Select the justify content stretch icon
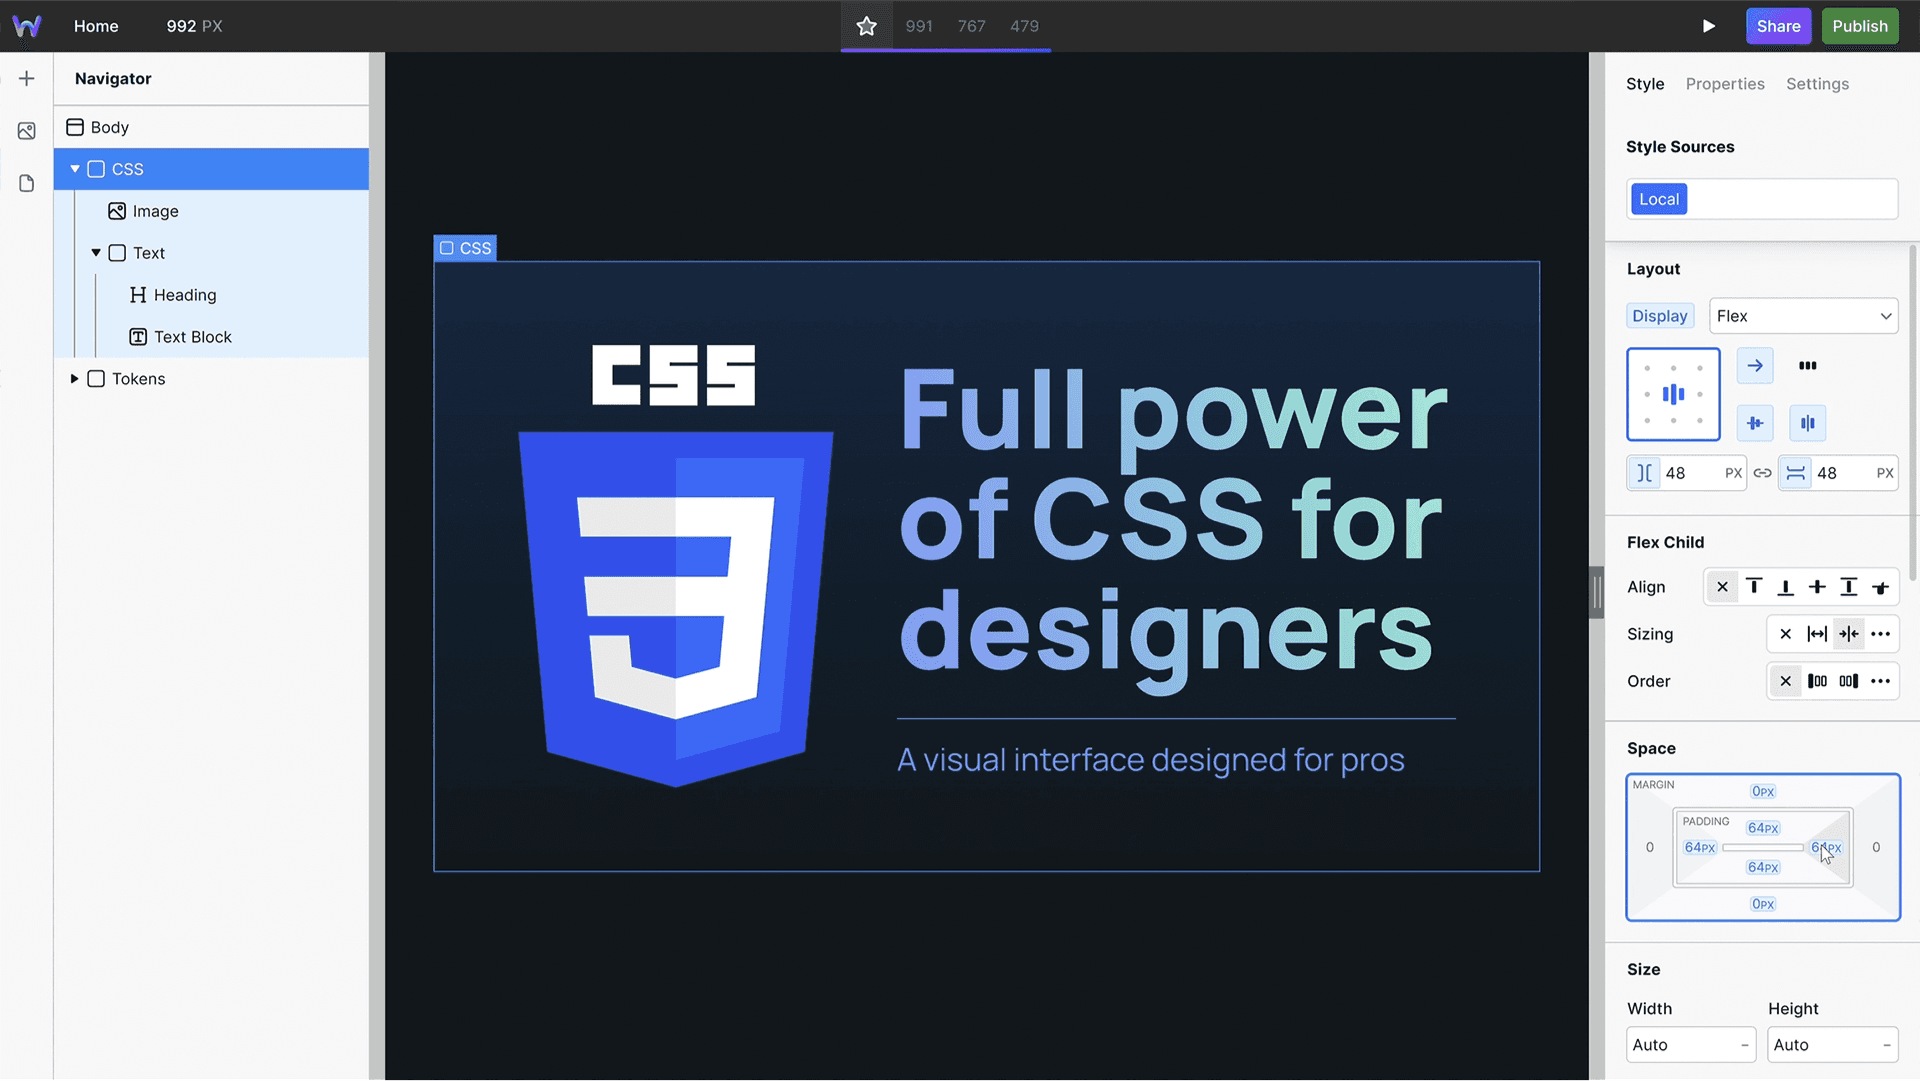This screenshot has height=1081, width=1920. [x=1805, y=423]
